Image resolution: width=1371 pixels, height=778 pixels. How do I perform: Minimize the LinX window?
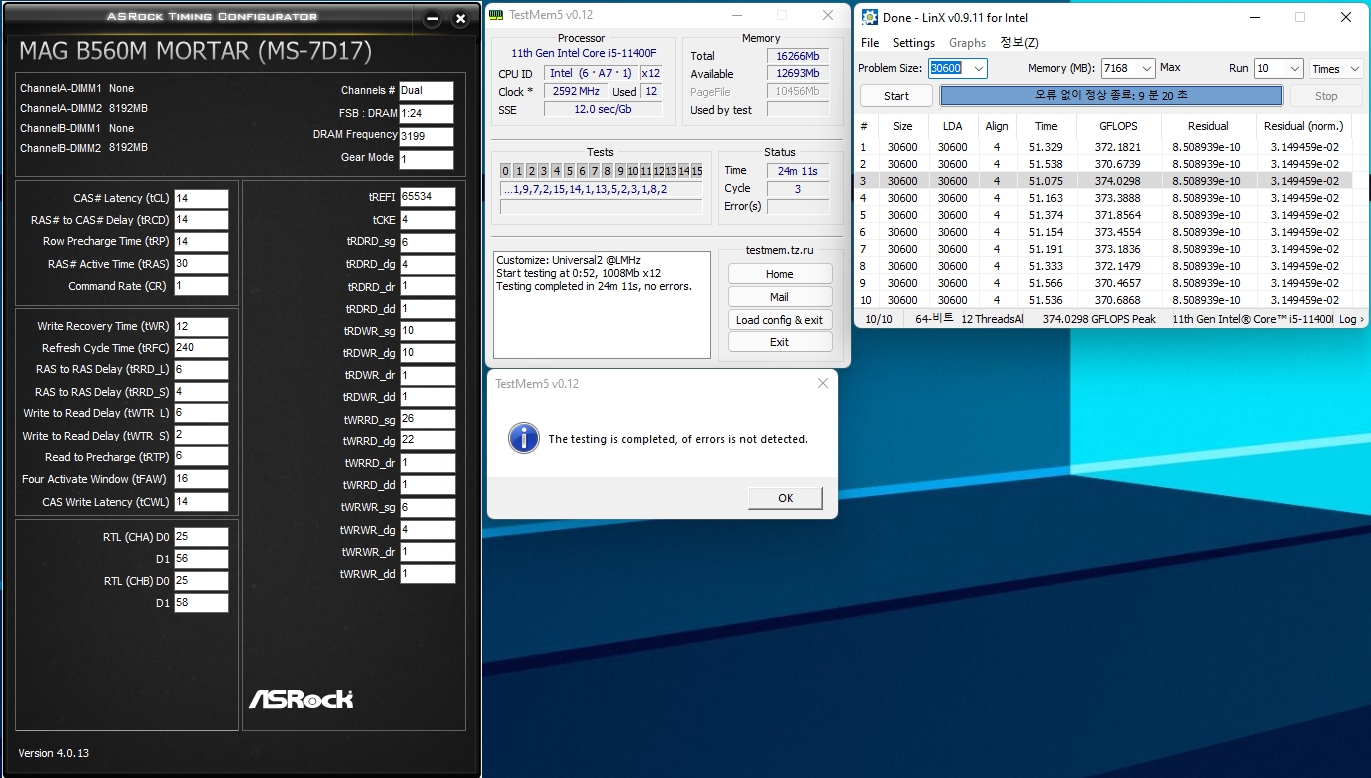1256,17
